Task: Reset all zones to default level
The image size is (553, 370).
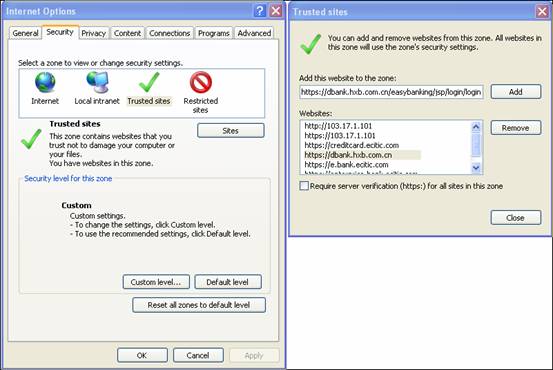Action: [x=199, y=305]
